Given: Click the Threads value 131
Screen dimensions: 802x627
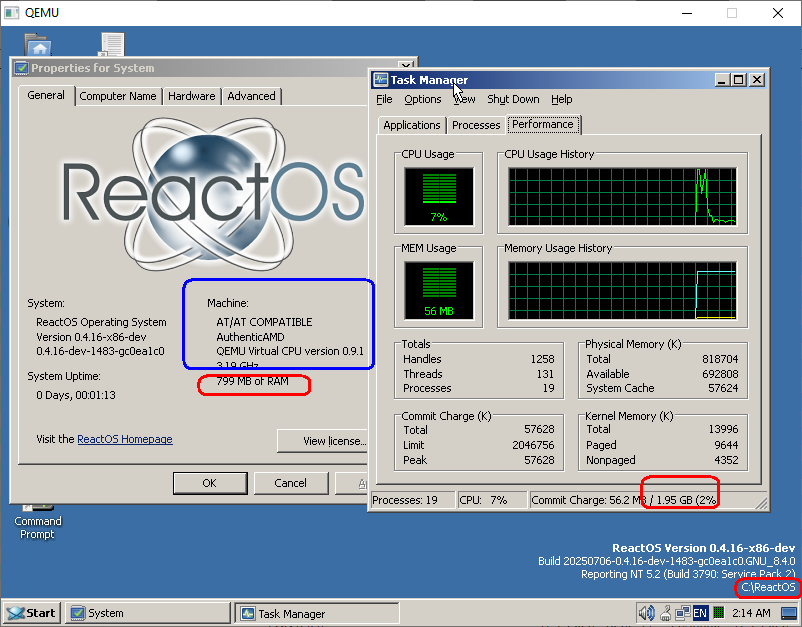Looking at the screenshot, I should (x=545, y=374).
